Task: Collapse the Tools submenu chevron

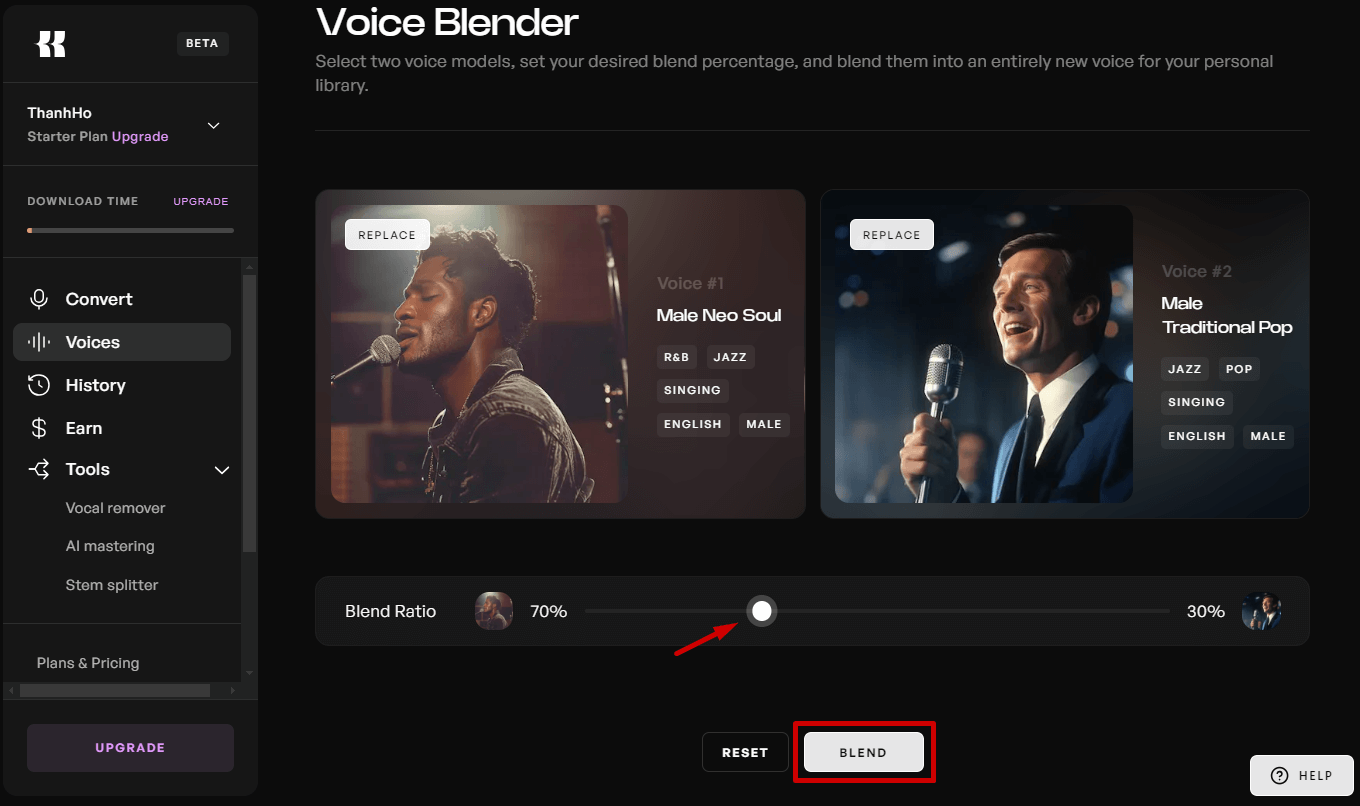Action: [222, 470]
